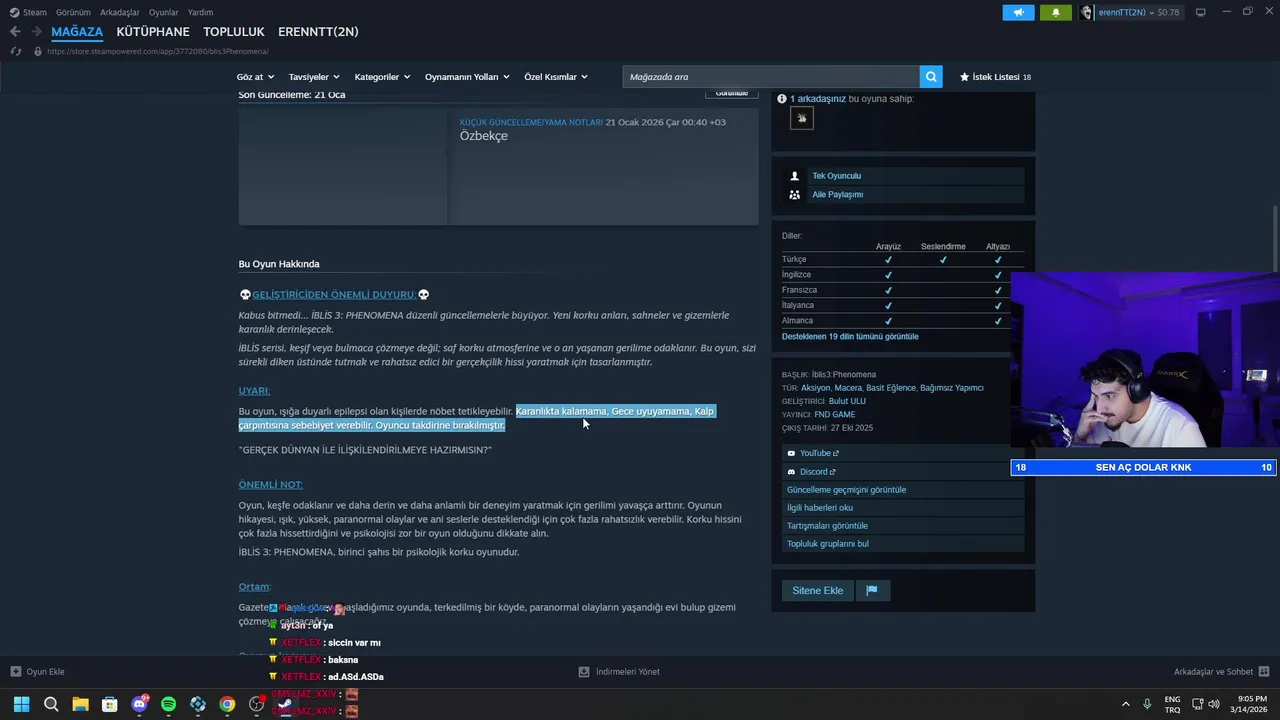Go forward with the right arrow
This screenshot has height=720, width=1280.
36,32
